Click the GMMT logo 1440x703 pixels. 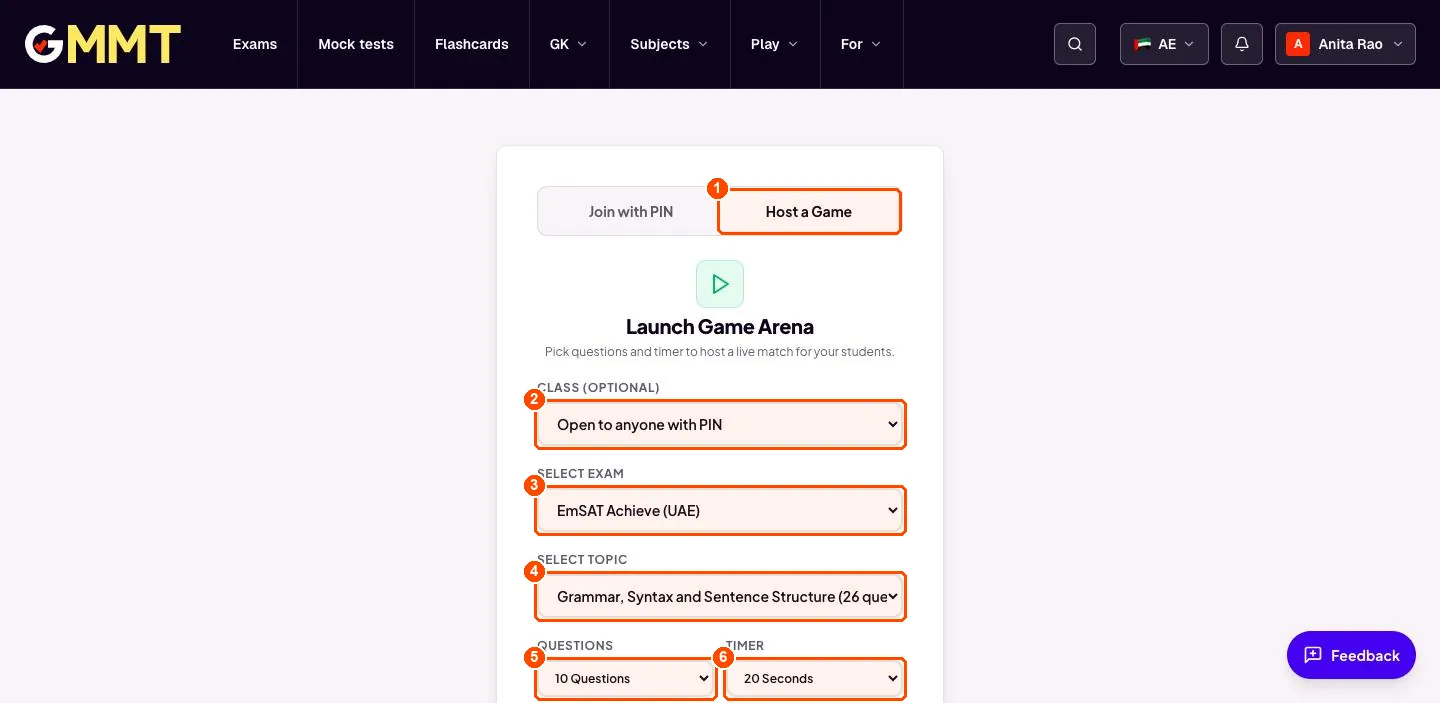pyautogui.click(x=103, y=44)
